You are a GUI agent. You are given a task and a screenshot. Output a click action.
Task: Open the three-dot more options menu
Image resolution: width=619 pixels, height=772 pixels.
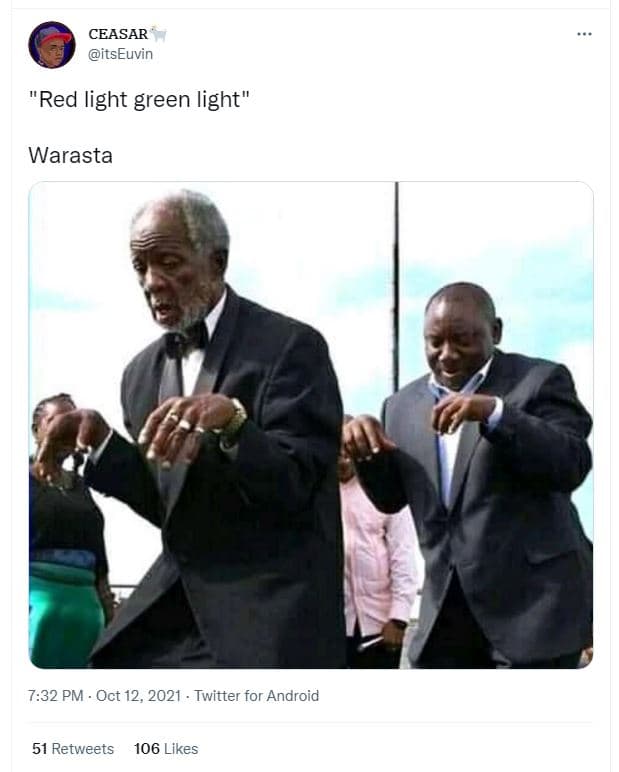tap(584, 34)
